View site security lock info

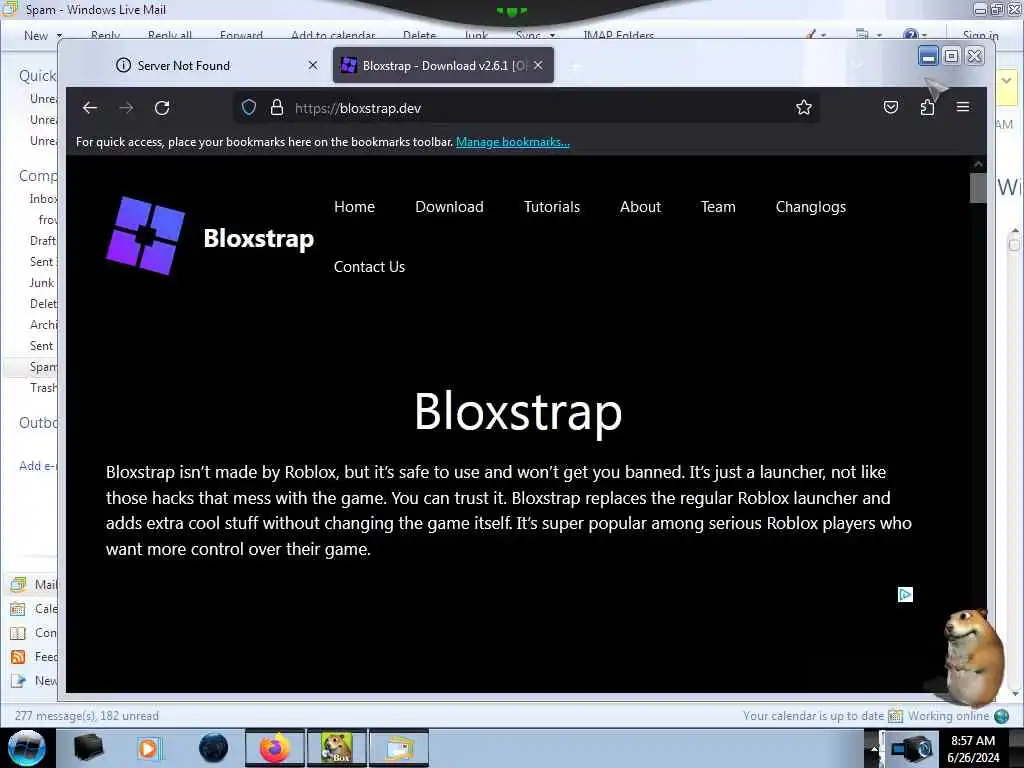point(277,108)
